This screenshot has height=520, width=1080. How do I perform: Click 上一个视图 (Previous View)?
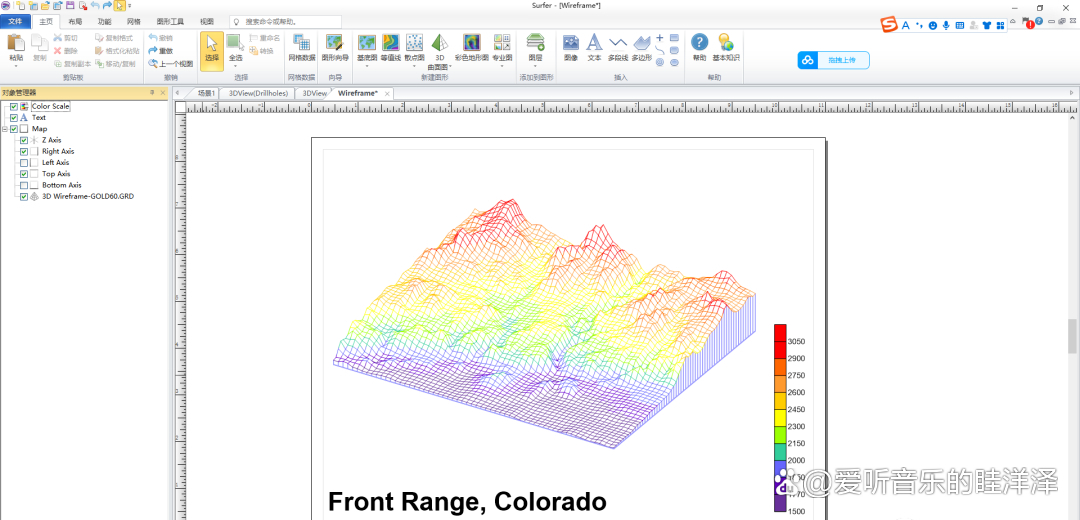(x=170, y=63)
